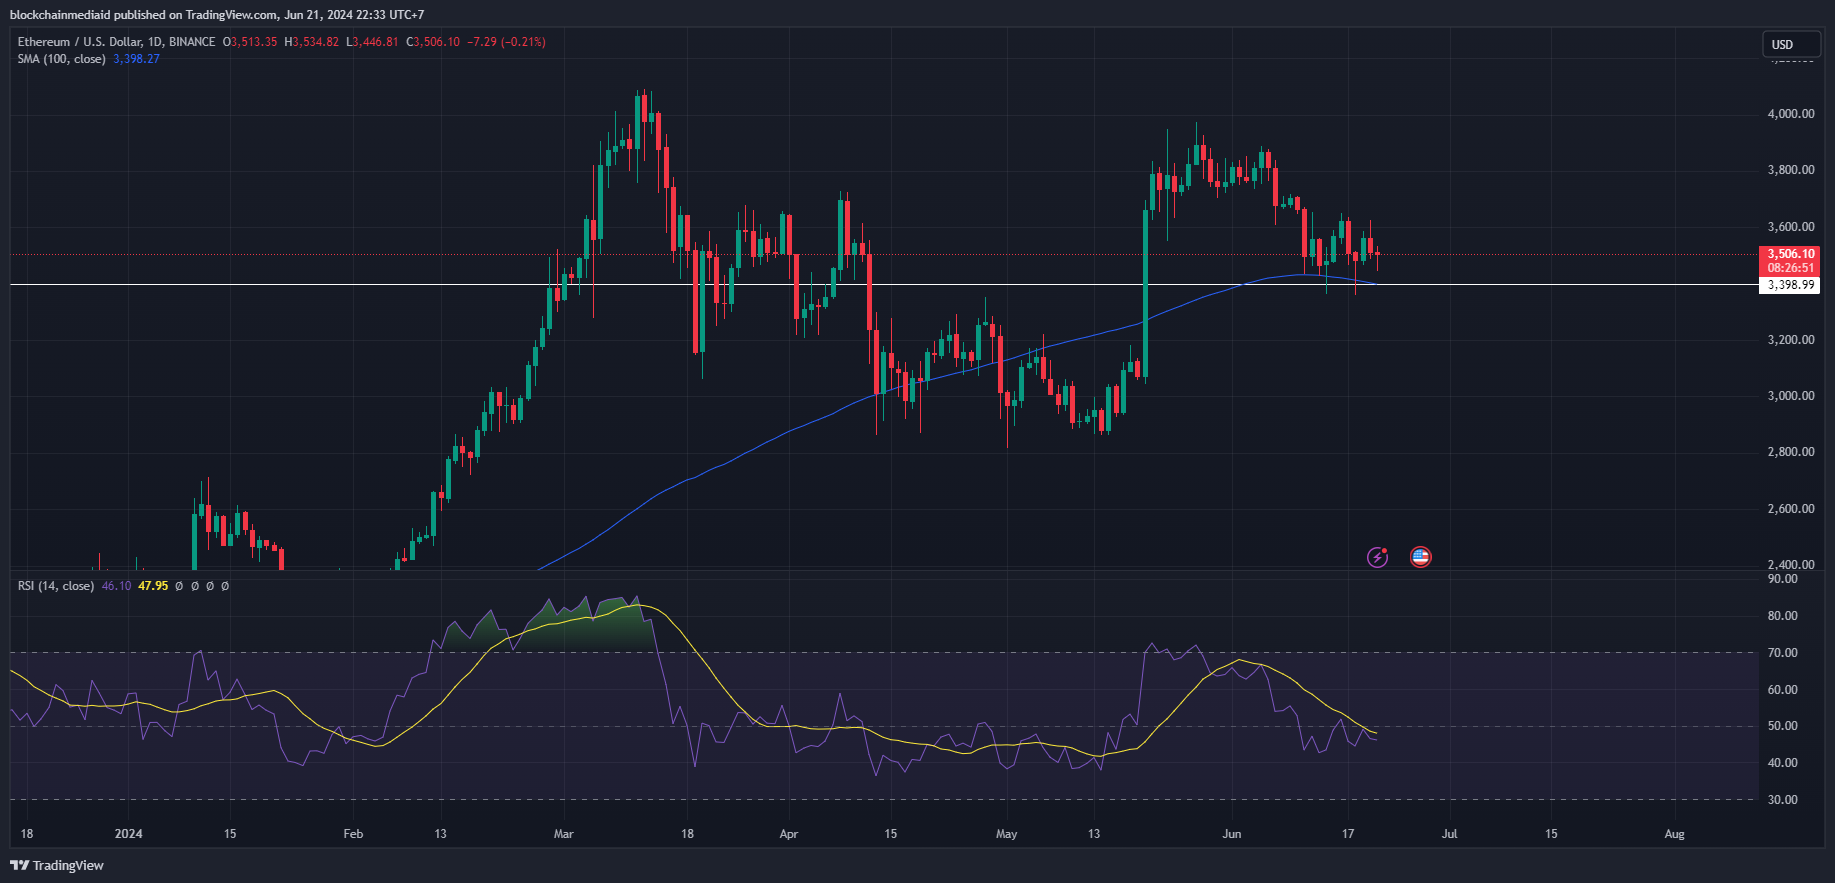1835x883 pixels.
Task: Click the Aug label on time axis
Action: click(1675, 834)
